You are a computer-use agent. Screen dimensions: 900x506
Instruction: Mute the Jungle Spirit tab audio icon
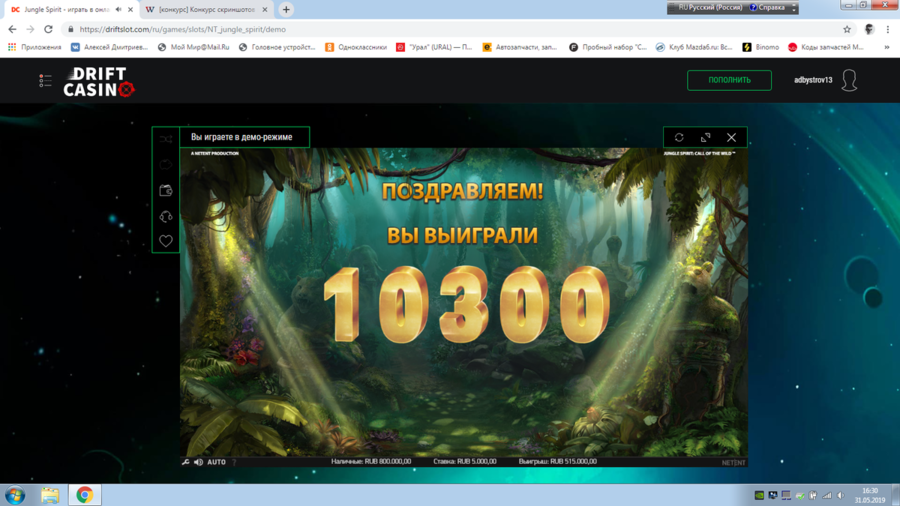pos(118,9)
